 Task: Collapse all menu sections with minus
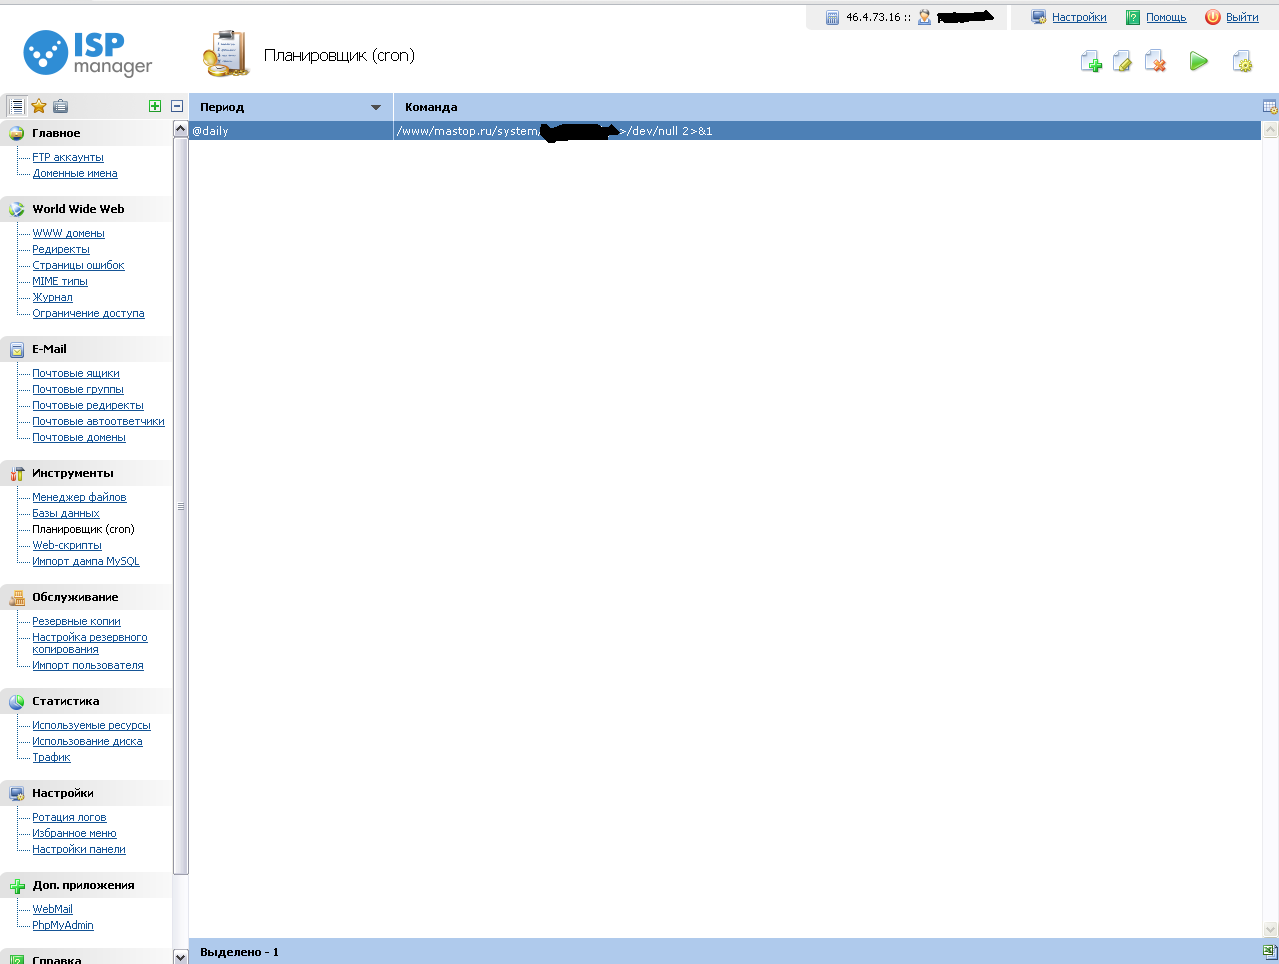click(177, 106)
